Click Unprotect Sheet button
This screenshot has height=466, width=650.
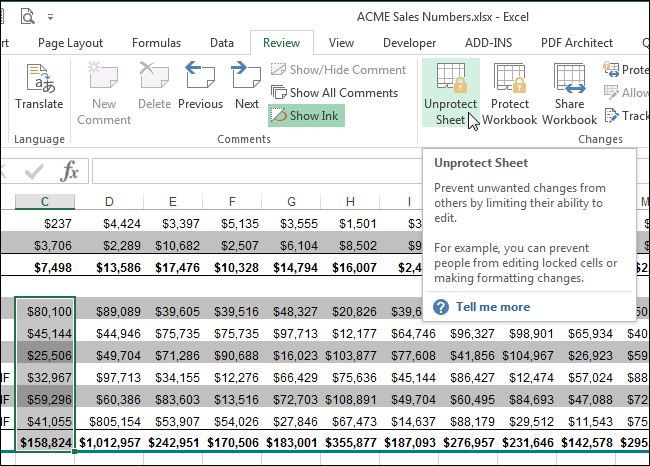451,93
